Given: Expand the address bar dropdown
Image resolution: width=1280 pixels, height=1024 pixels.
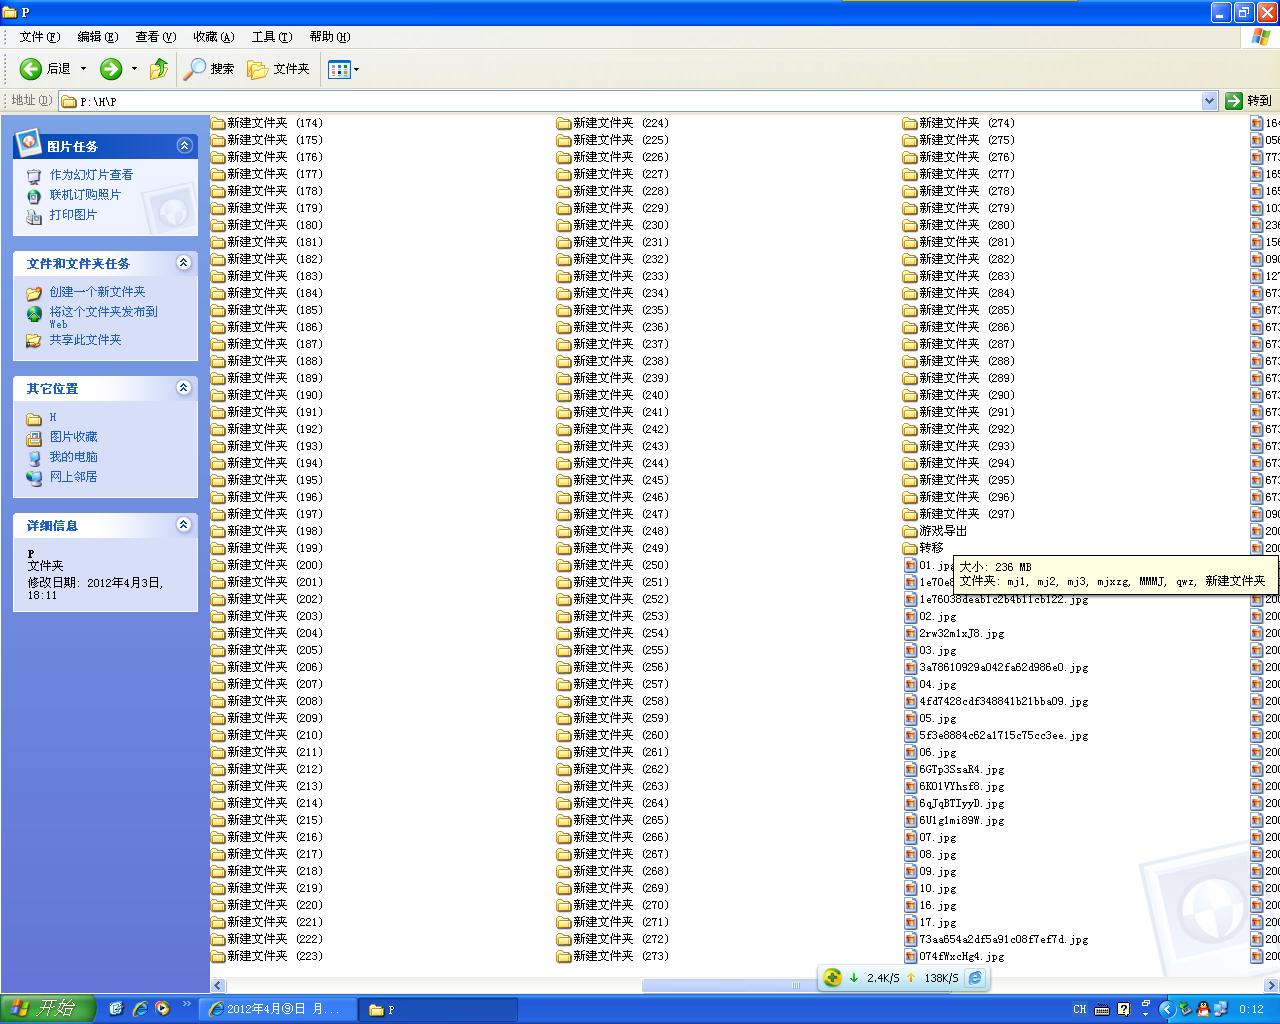Looking at the screenshot, I should tap(1209, 101).
